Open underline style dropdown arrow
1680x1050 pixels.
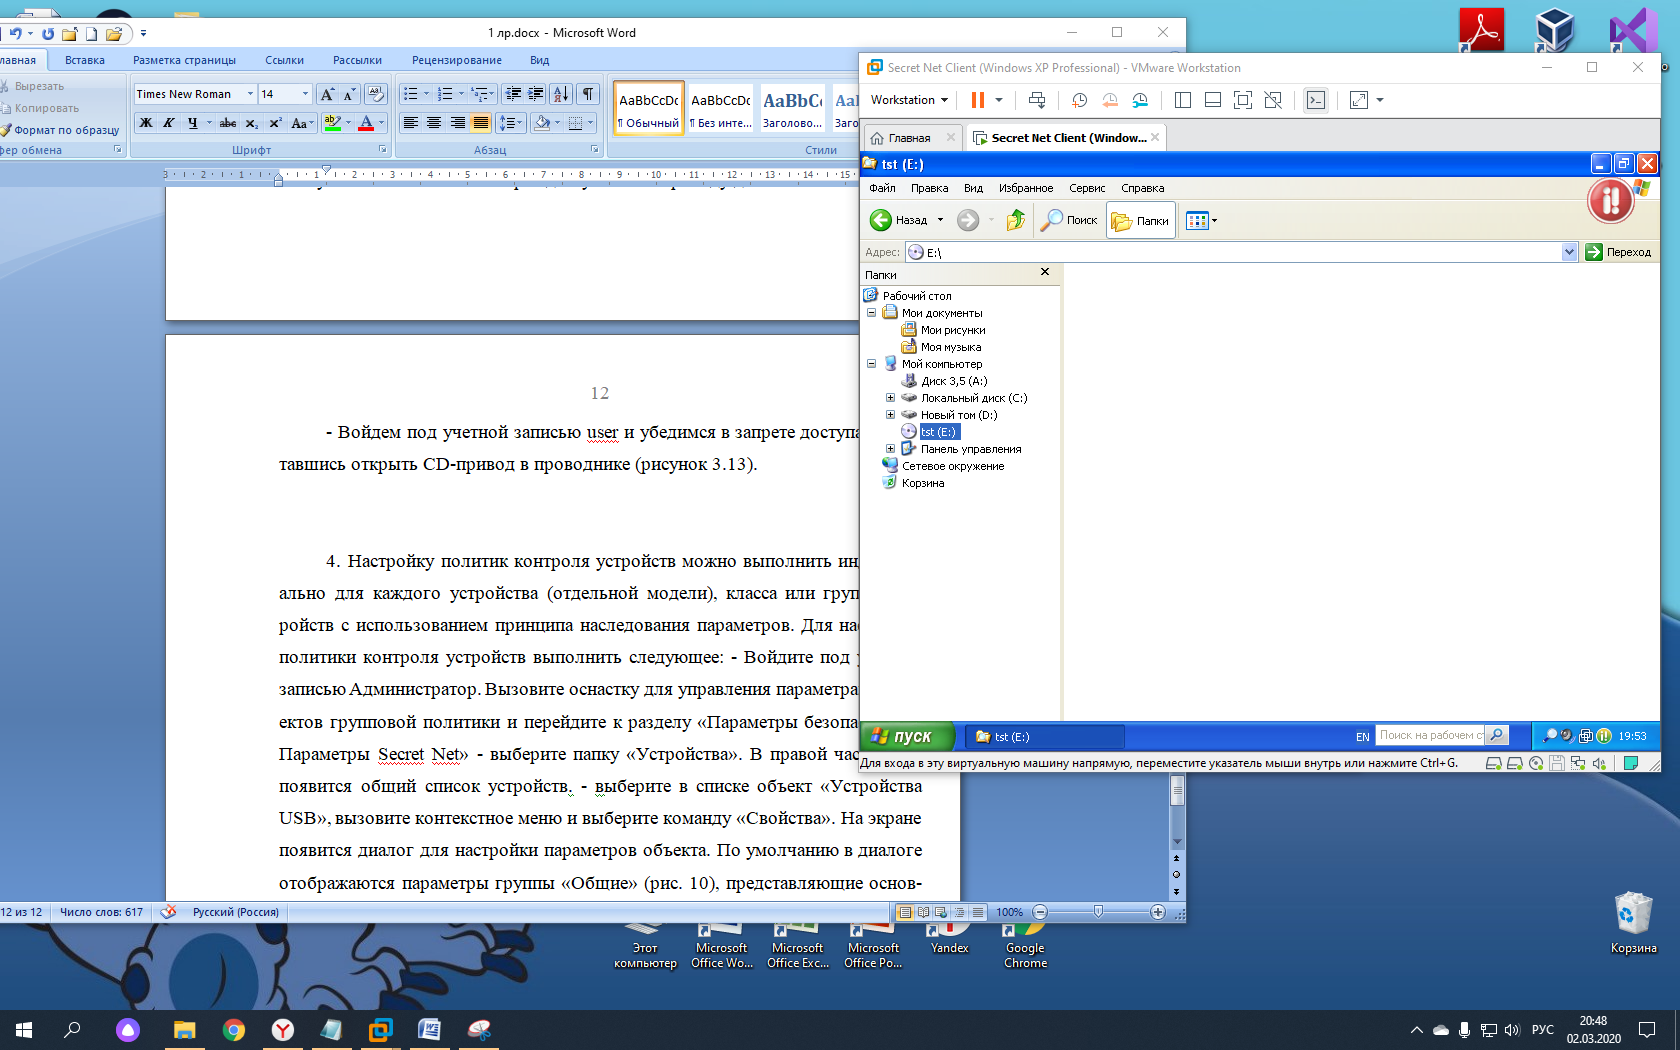pos(209,123)
